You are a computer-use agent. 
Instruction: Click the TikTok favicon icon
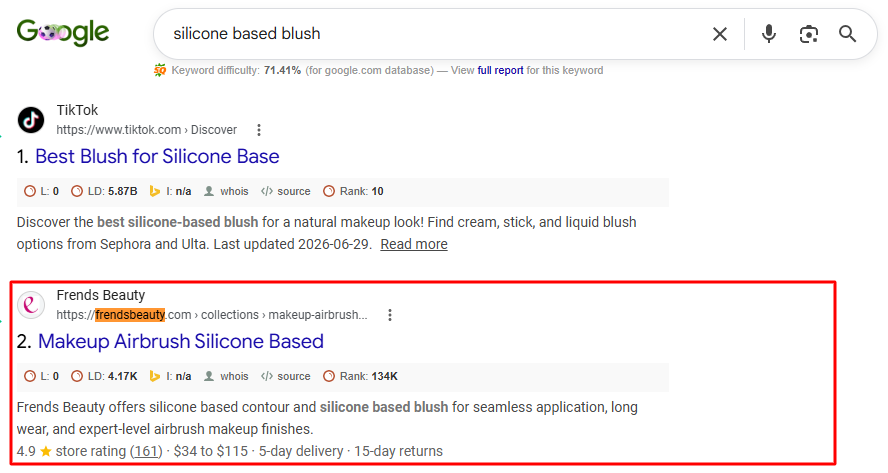pyautogui.click(x=31, y=120)
